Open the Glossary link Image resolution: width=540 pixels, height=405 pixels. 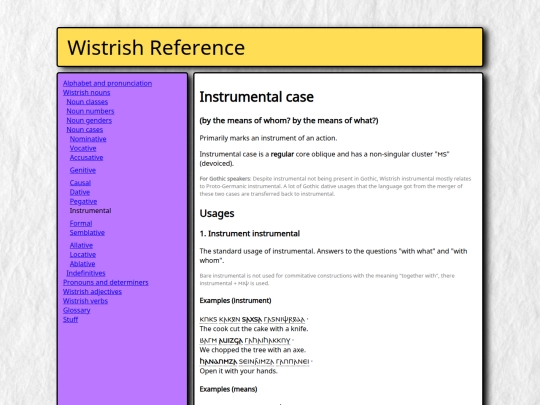tap(76, 310)
